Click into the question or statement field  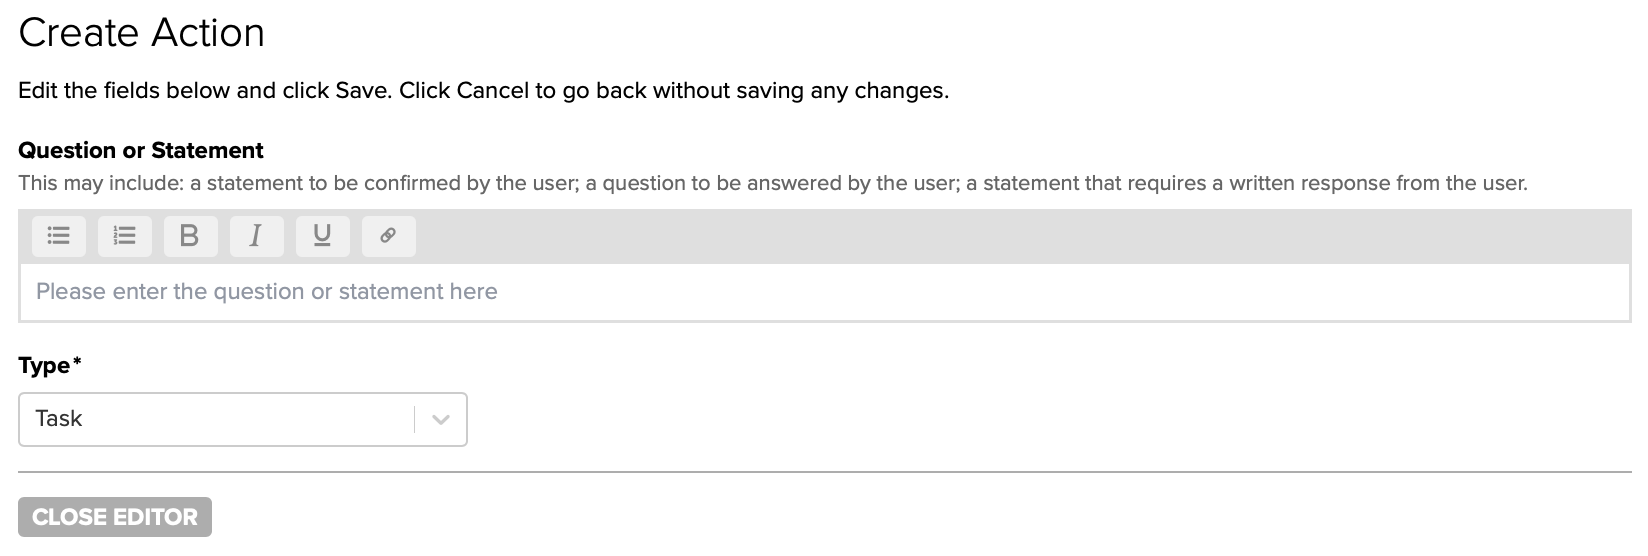coord(824,292)
